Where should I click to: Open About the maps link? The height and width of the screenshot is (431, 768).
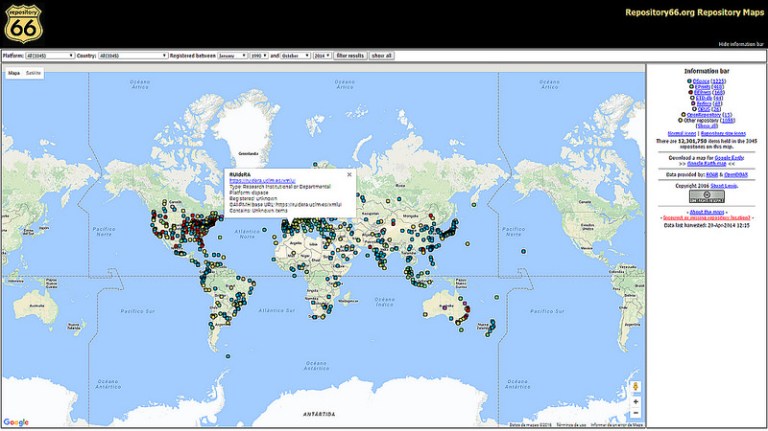[x=707, y=212]
